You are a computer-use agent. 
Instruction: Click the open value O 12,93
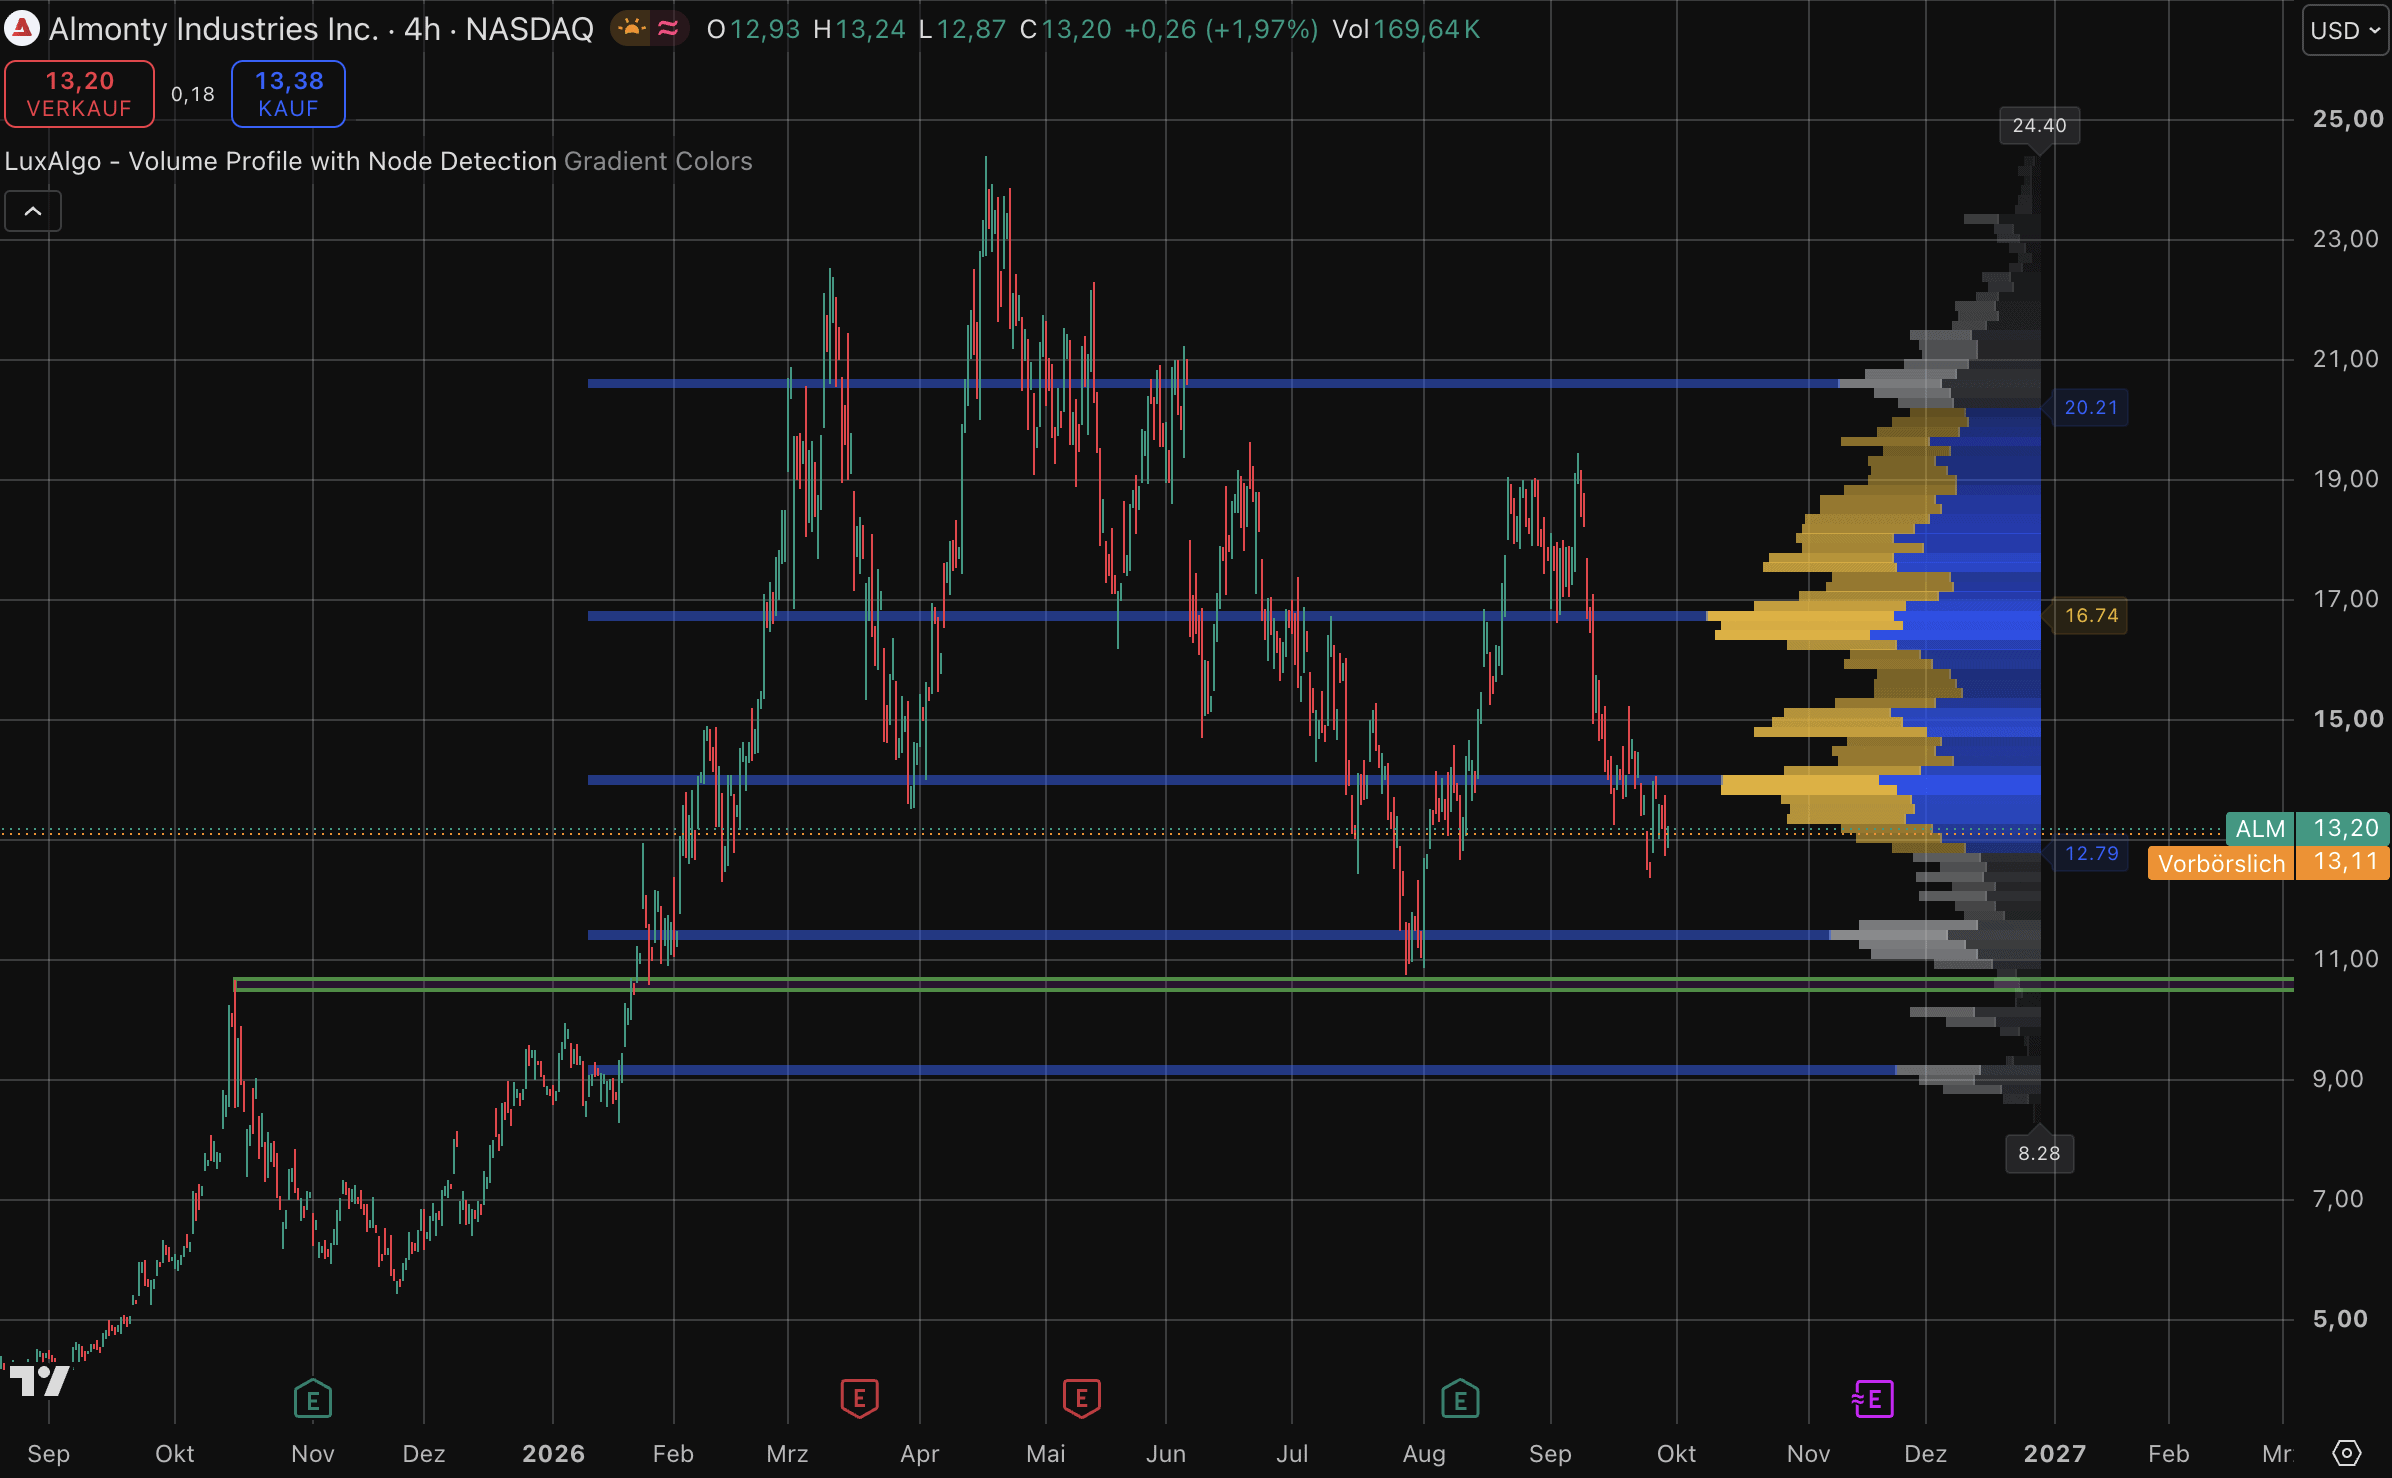tap(753, 29)
